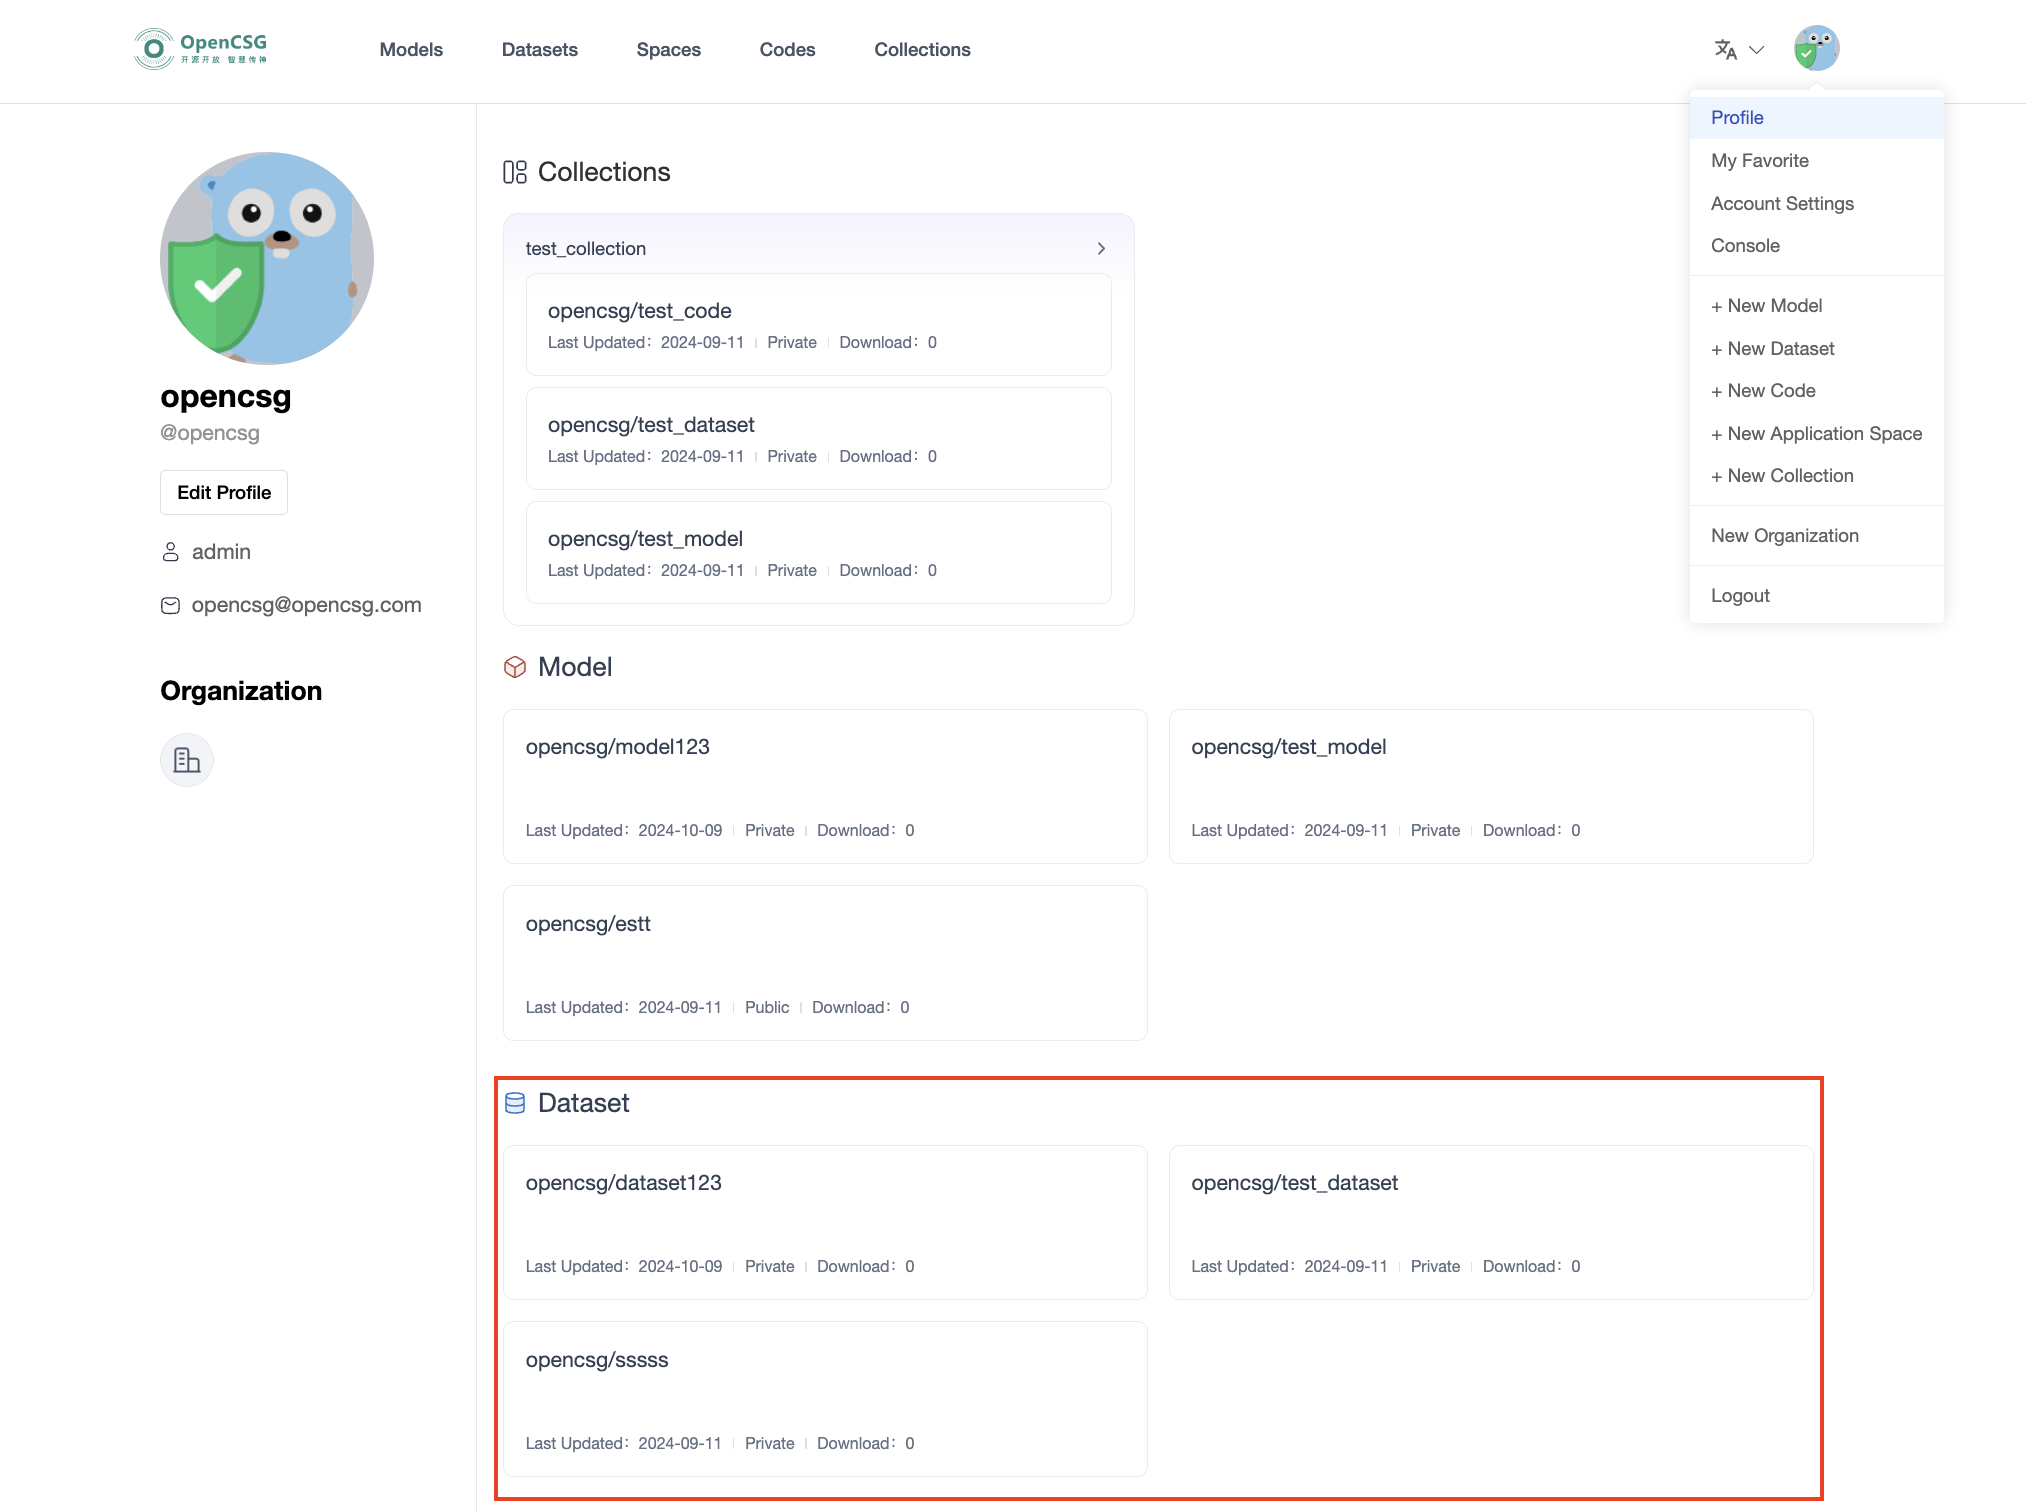Image resolution: width=2026 pixels, height=1512 pixels.
Task: Select Account Settings from the menu
Action: (x=1782, y=203)
